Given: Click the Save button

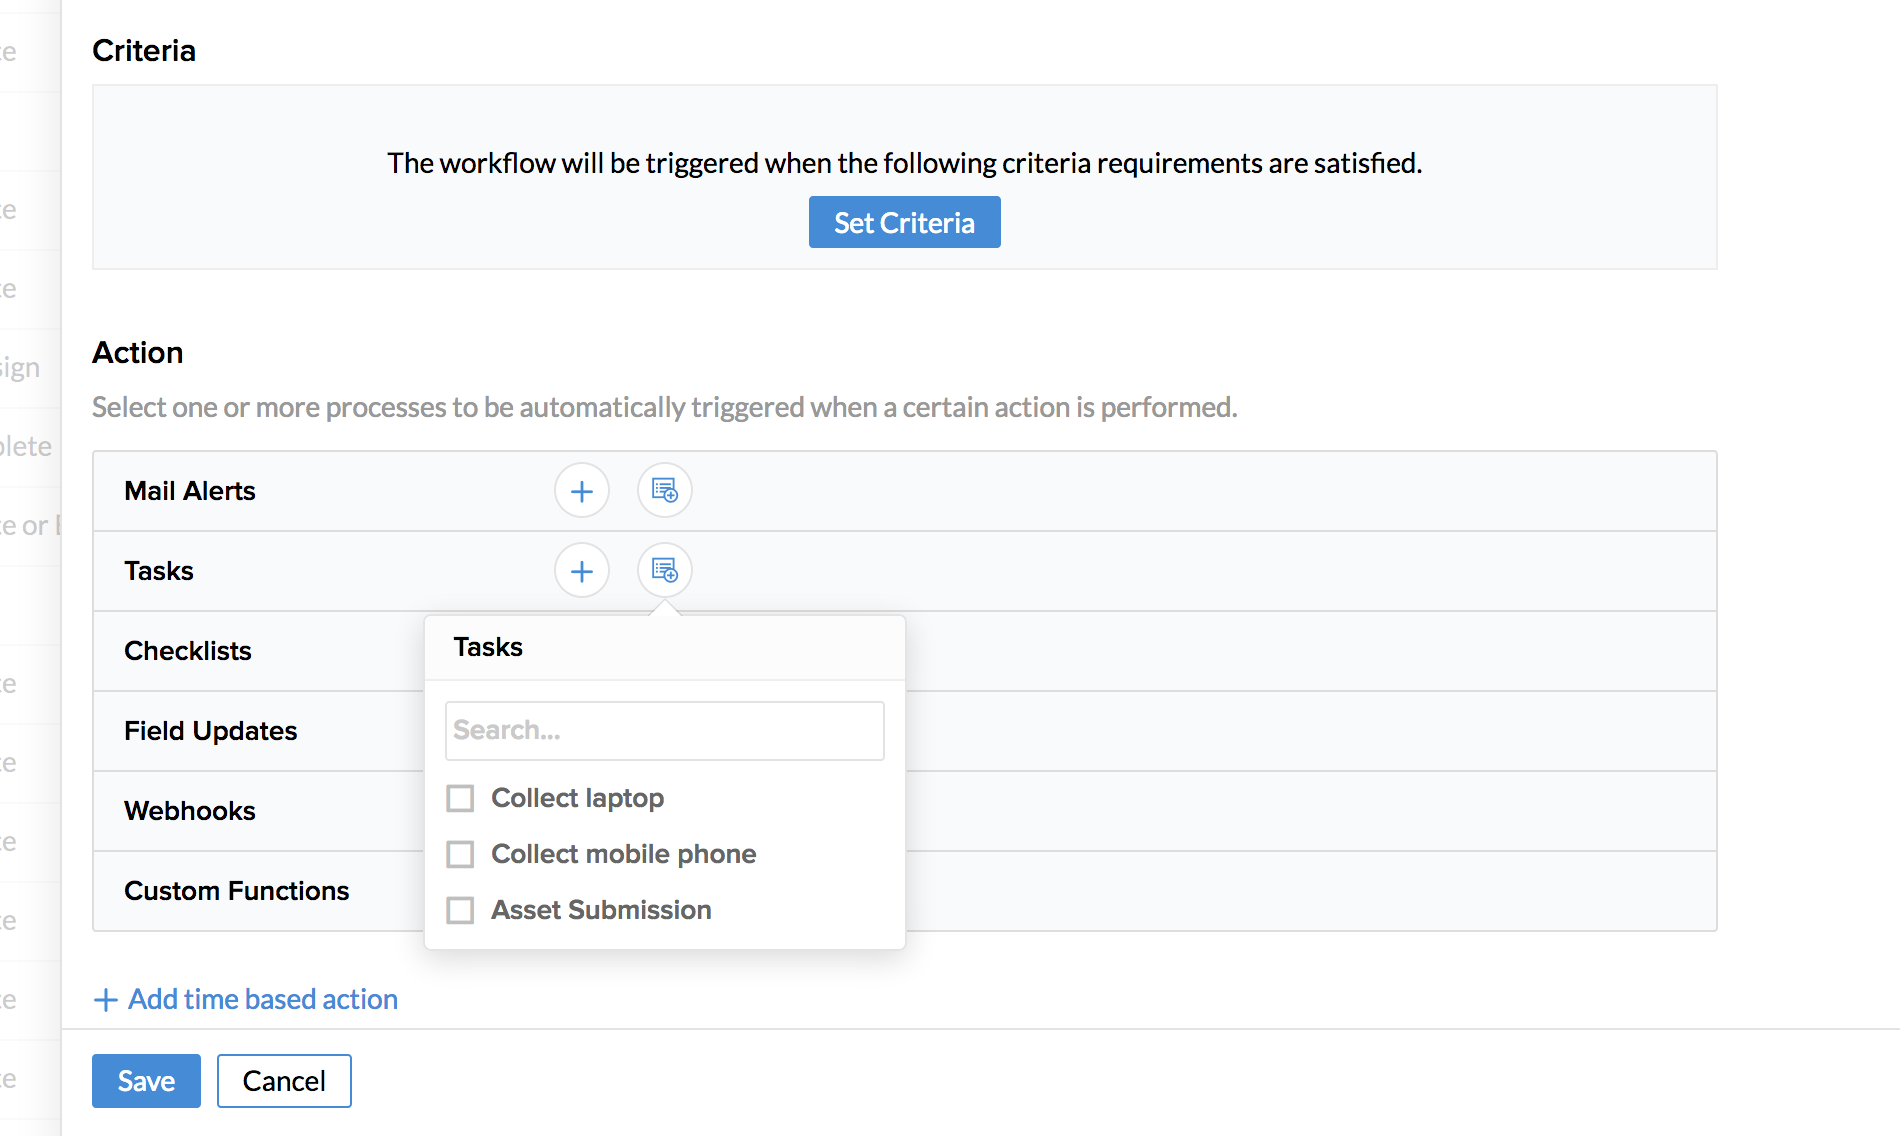Looking at the screenshot, I should [146, 1081].
